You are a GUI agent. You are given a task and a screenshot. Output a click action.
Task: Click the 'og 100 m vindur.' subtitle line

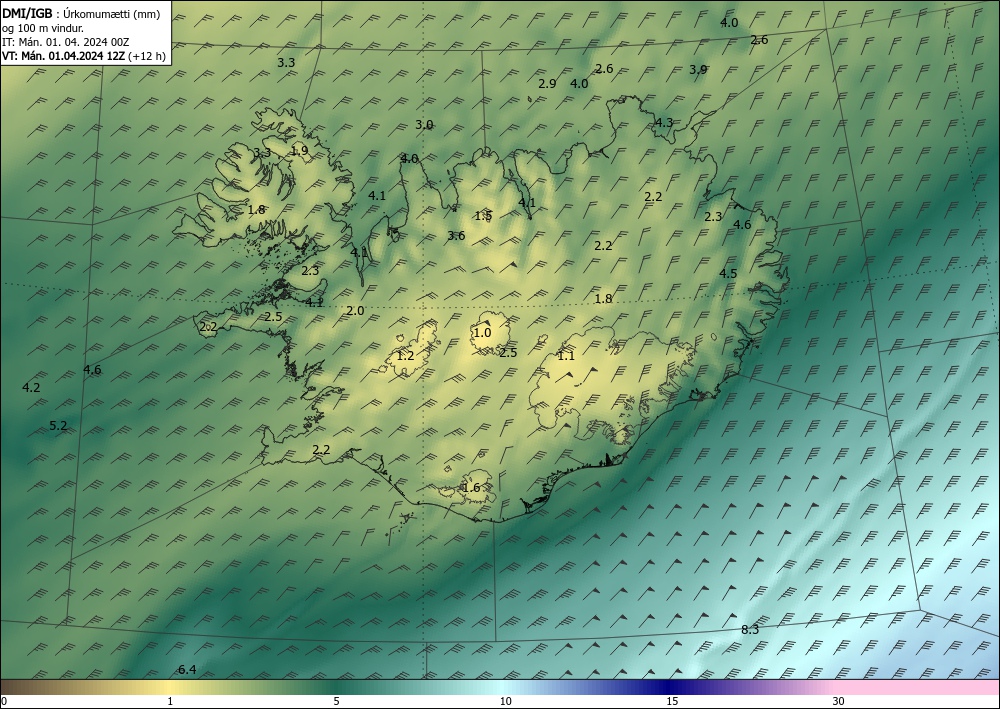pyautogui.click(x=43, y=28)
